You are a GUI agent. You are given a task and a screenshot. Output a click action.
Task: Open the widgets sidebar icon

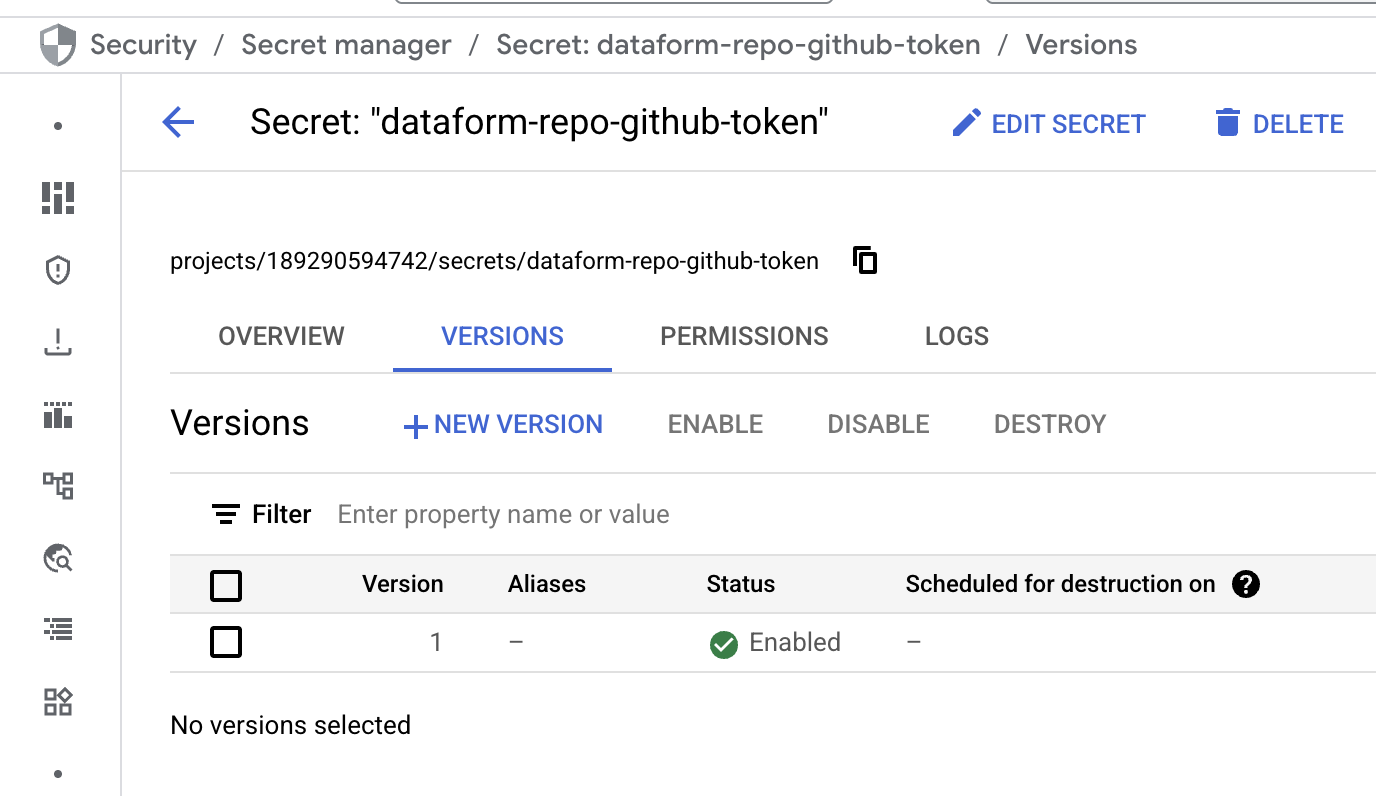click(x=58, y=701)
